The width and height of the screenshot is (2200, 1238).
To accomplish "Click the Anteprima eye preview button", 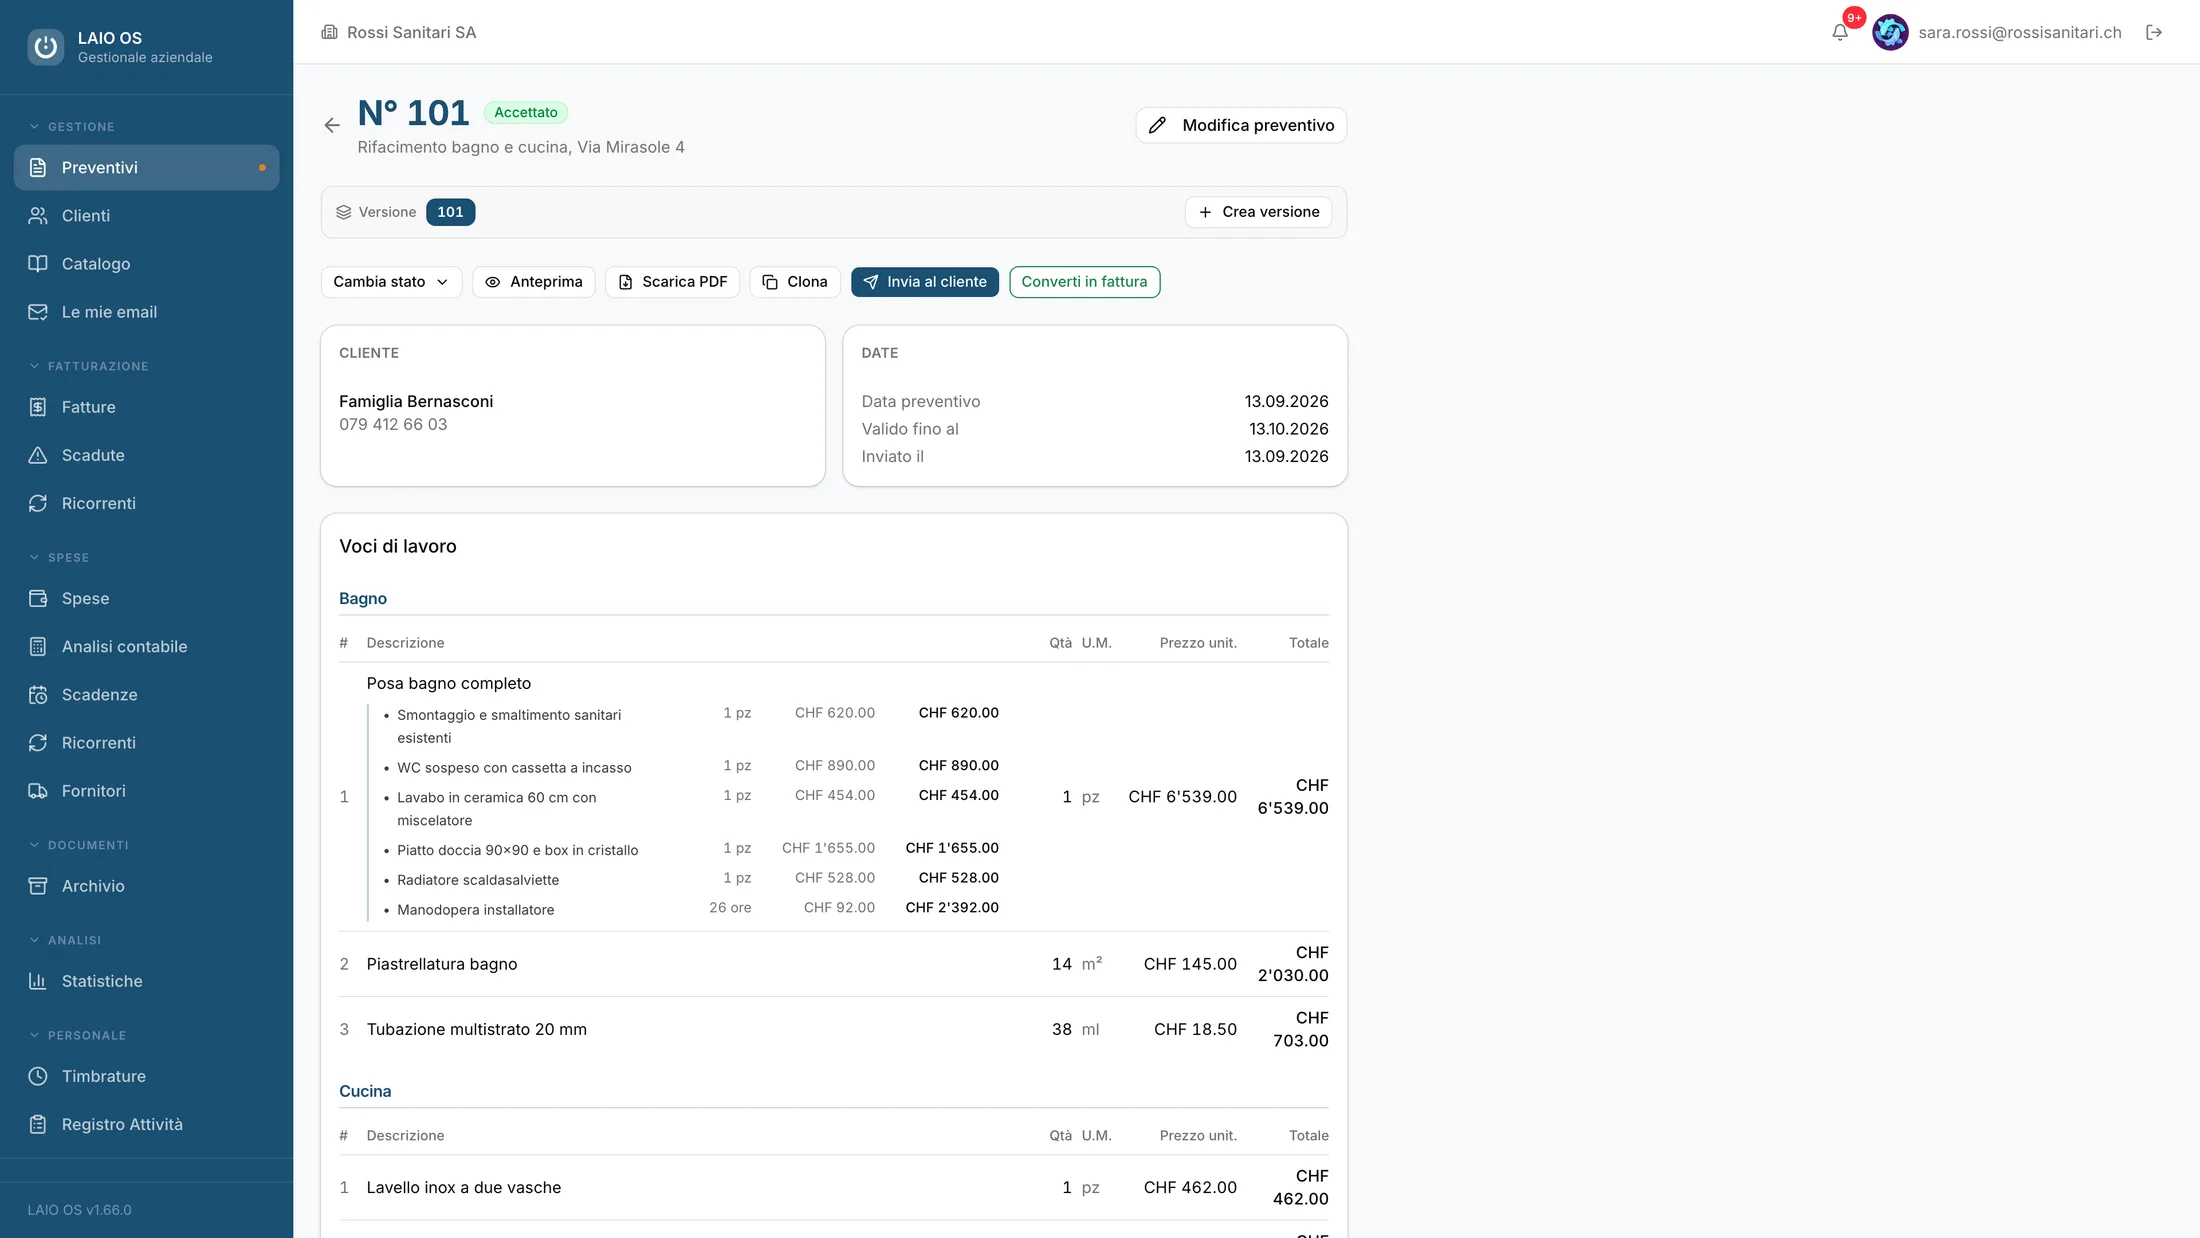I will (x=533, y=282).
